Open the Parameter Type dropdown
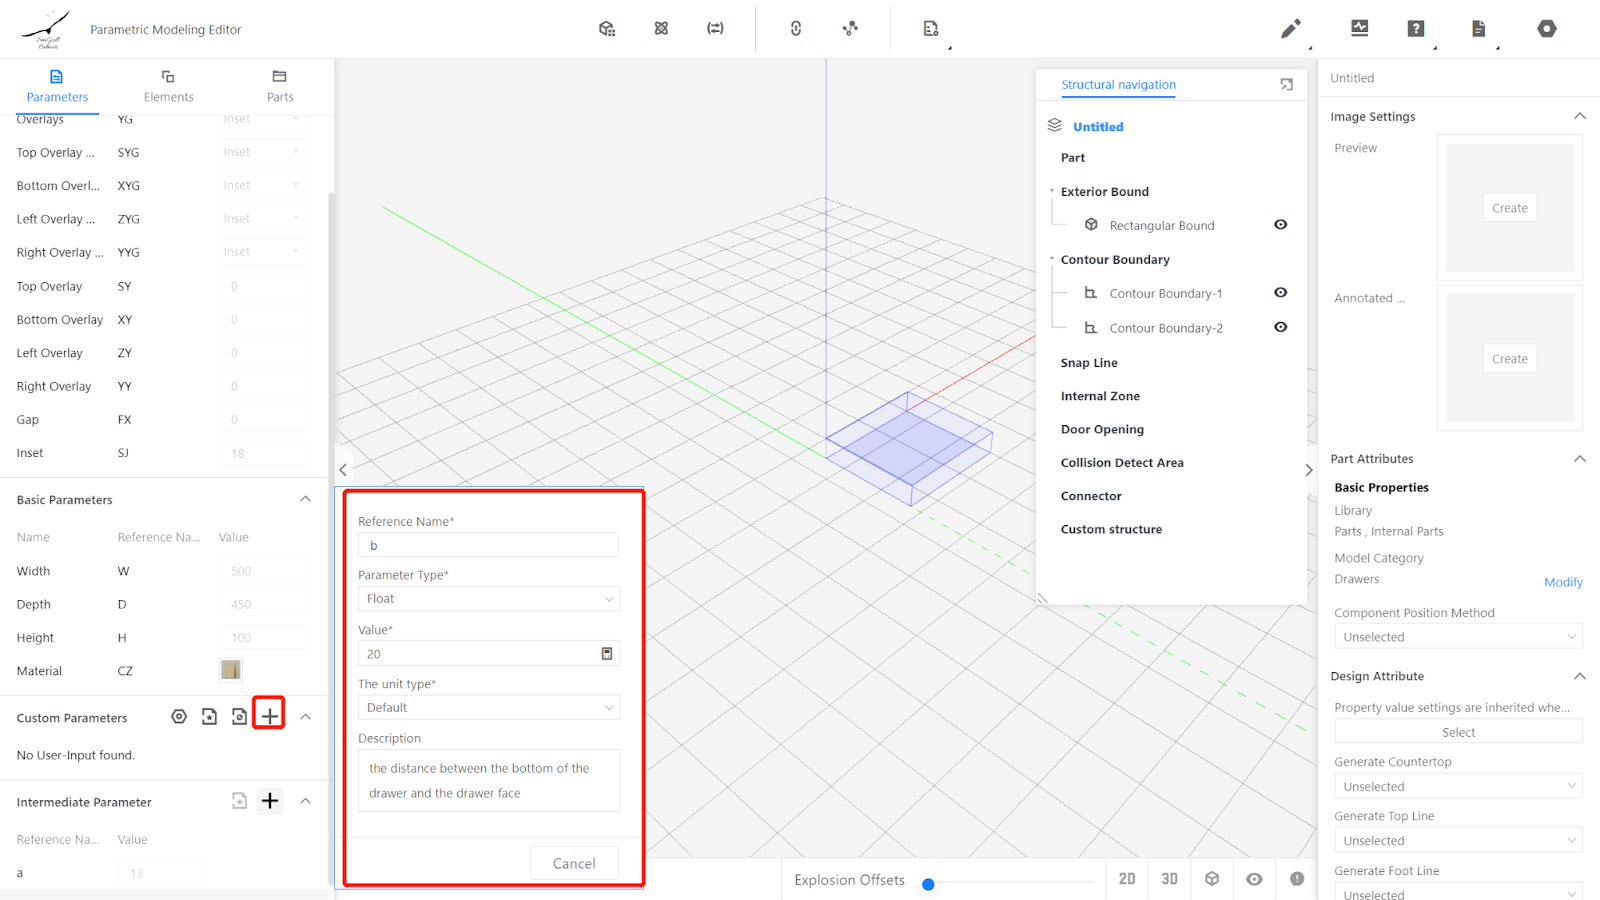 (x=488, y=599)
